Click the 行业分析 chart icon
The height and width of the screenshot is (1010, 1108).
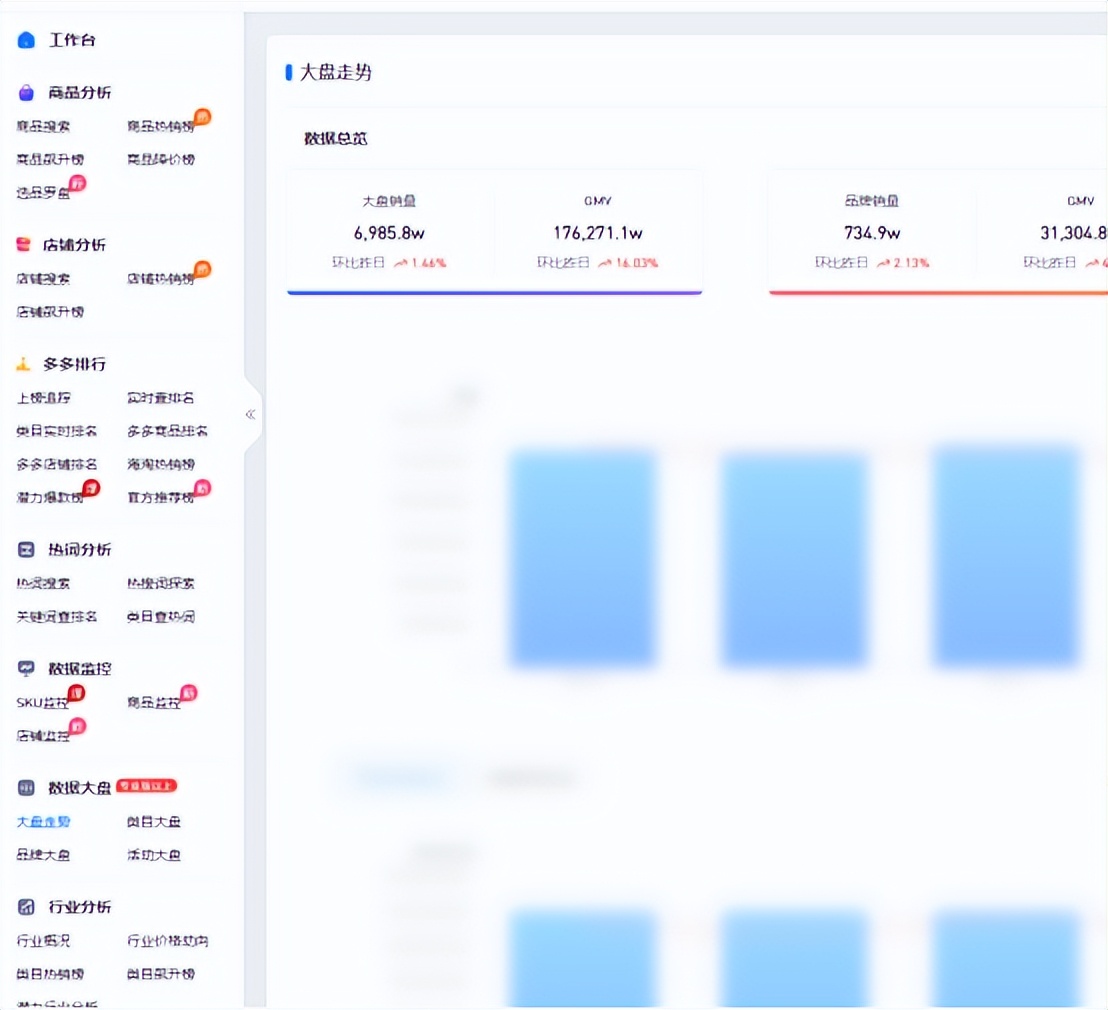pyautogui.click(x=27, y=907)
